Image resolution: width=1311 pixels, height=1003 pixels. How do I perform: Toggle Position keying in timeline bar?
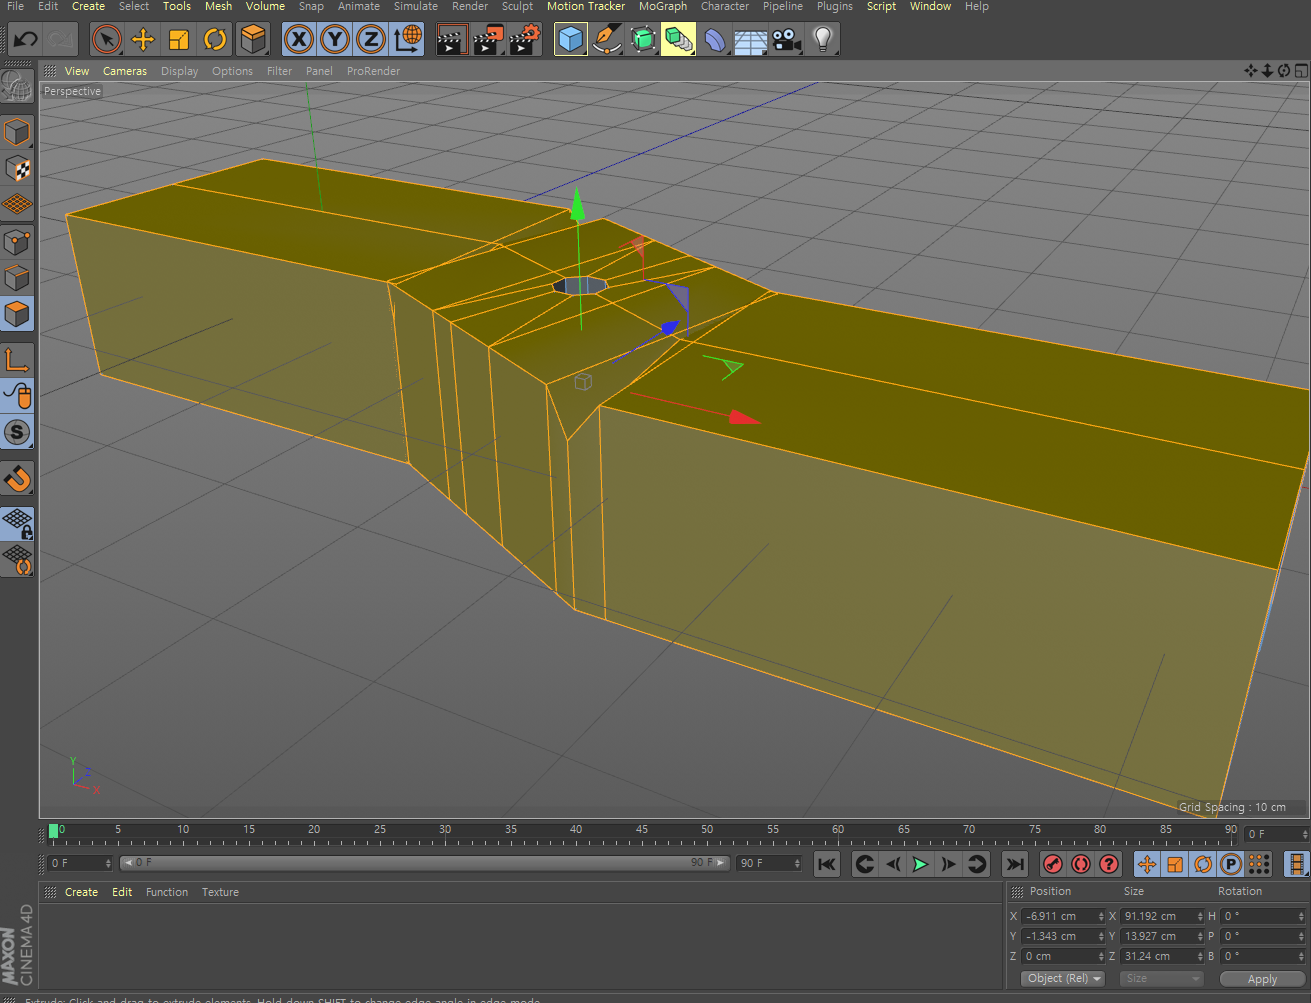[1147, 864]
